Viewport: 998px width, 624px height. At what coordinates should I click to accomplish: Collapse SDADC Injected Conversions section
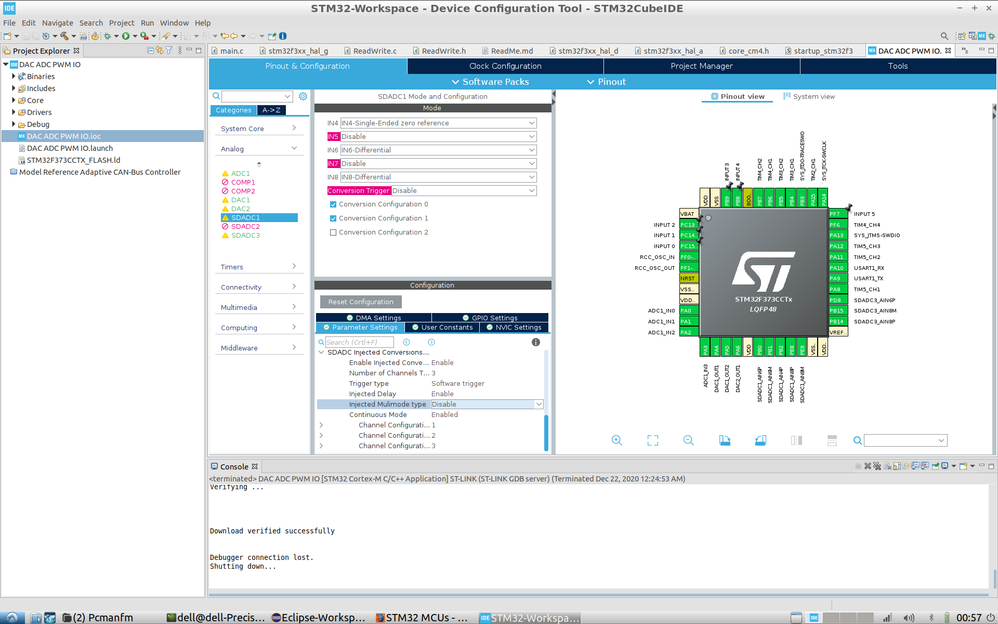tap(321, 352)
